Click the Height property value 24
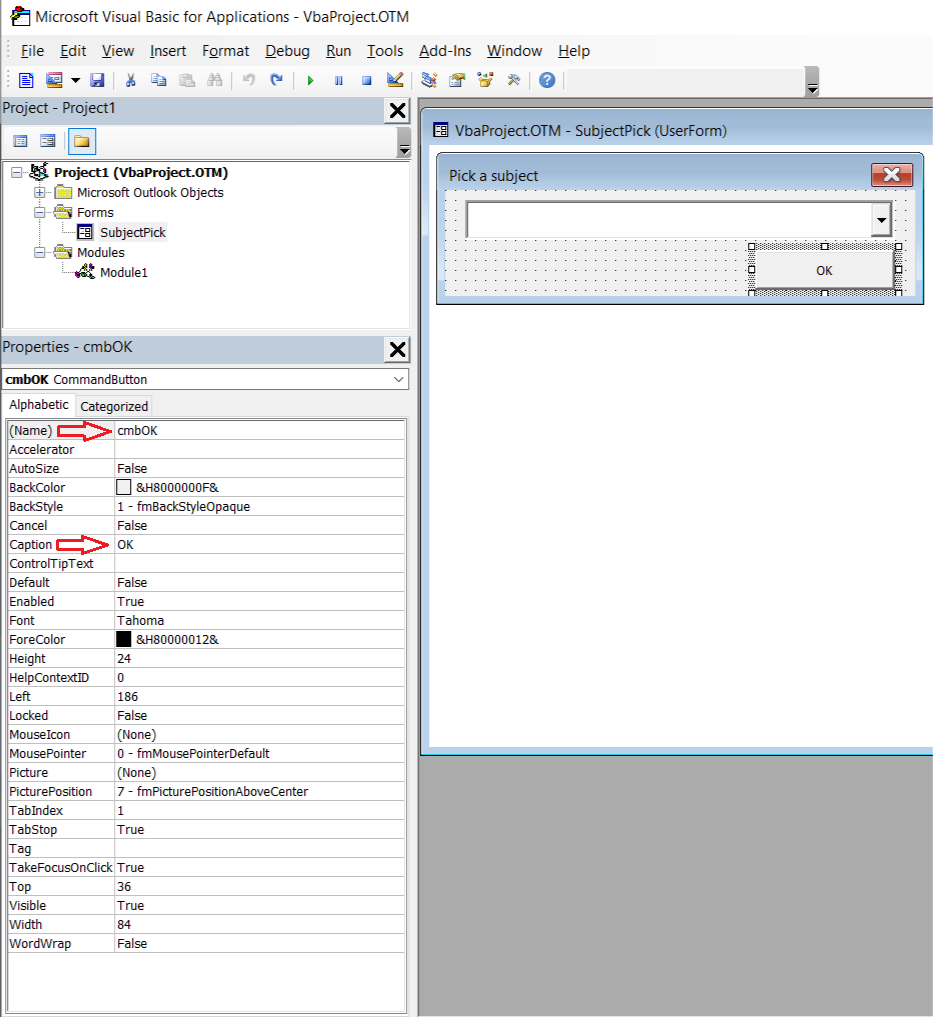Image resolution: width=933 pixels, height=1017 pixels. pyautogui.click(x=260, y=658)
